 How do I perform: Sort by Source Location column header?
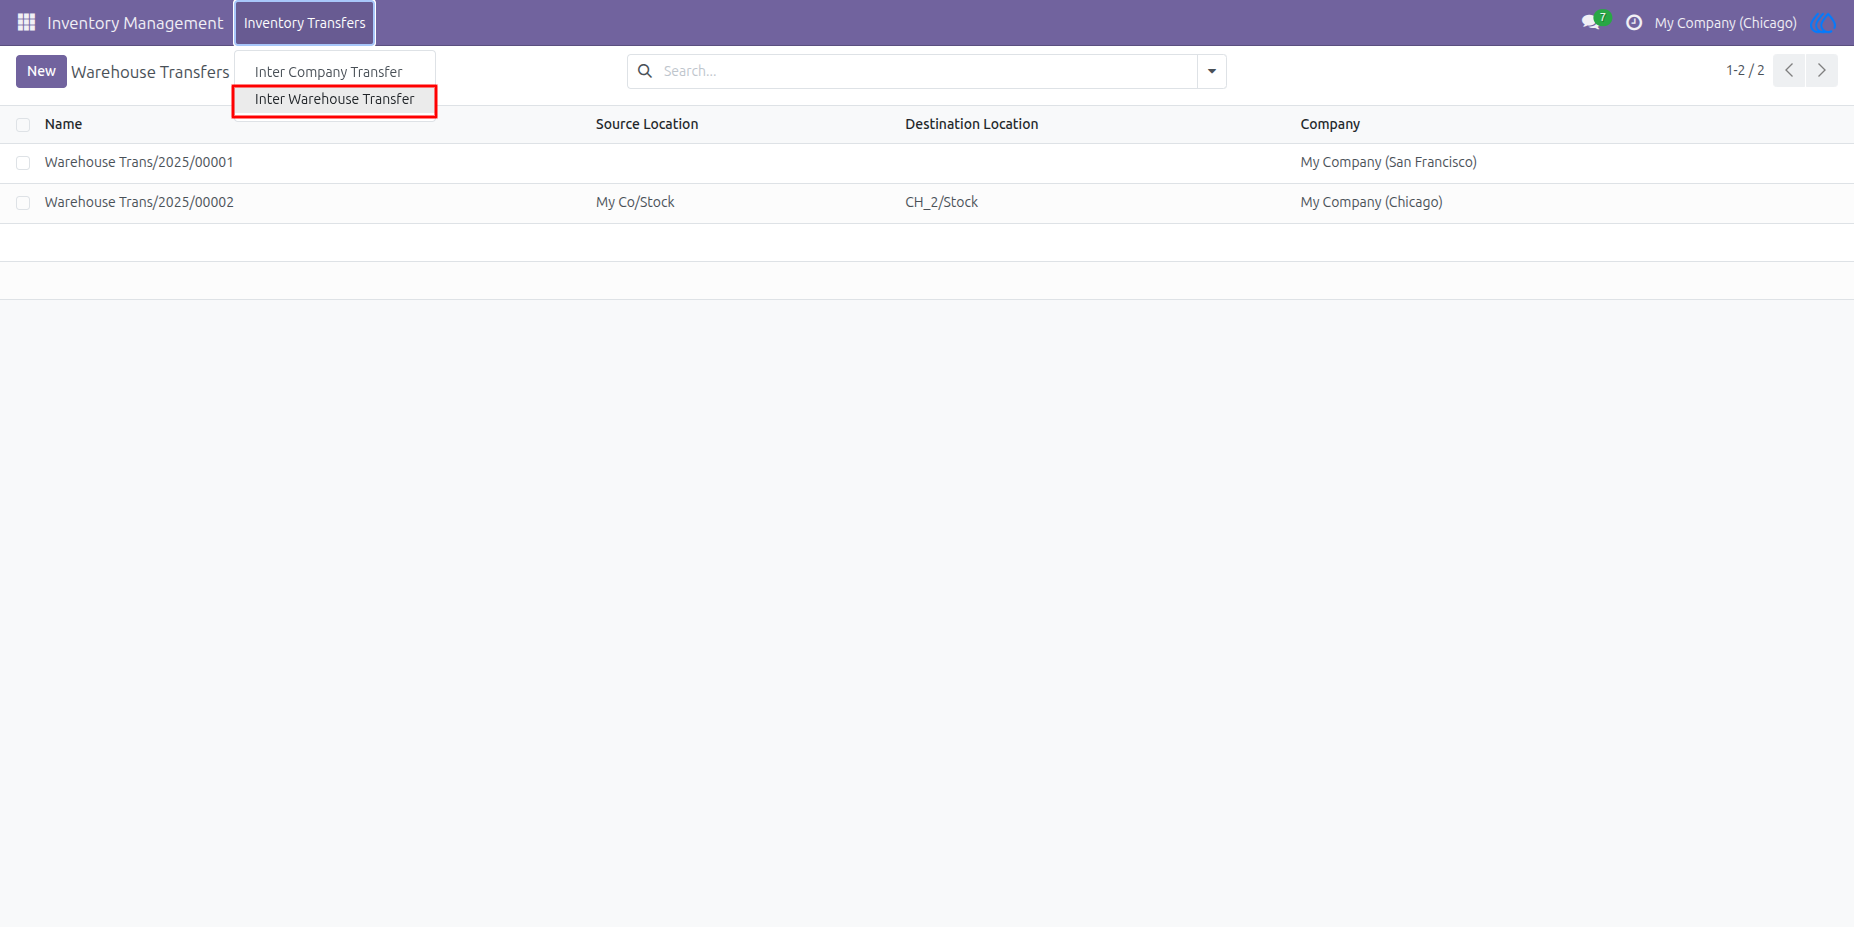pos(647,124)
